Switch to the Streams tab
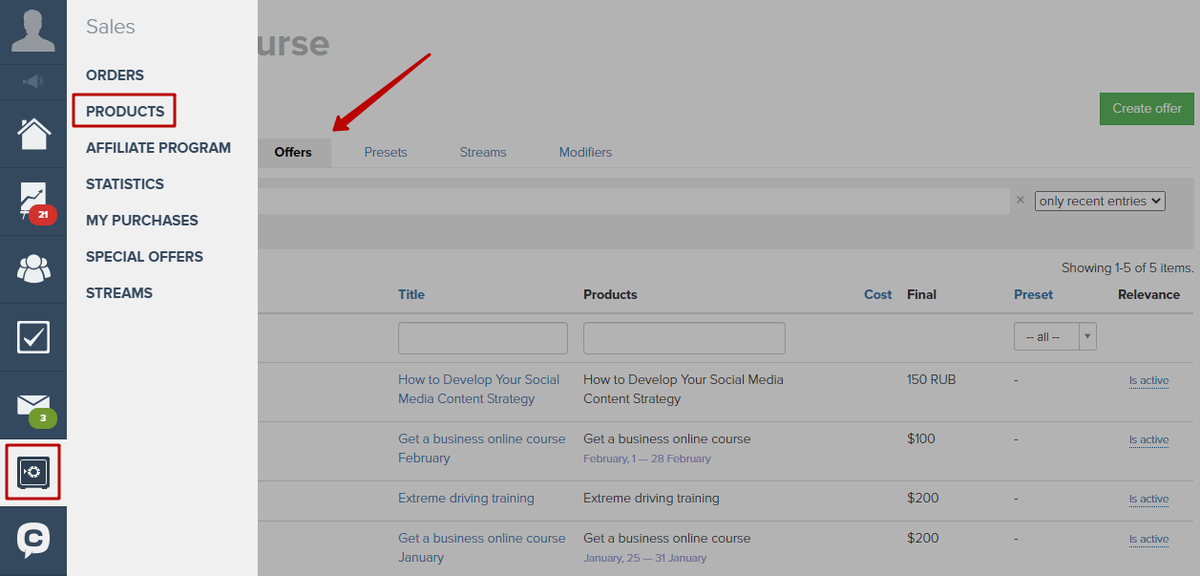 [483, 152]
